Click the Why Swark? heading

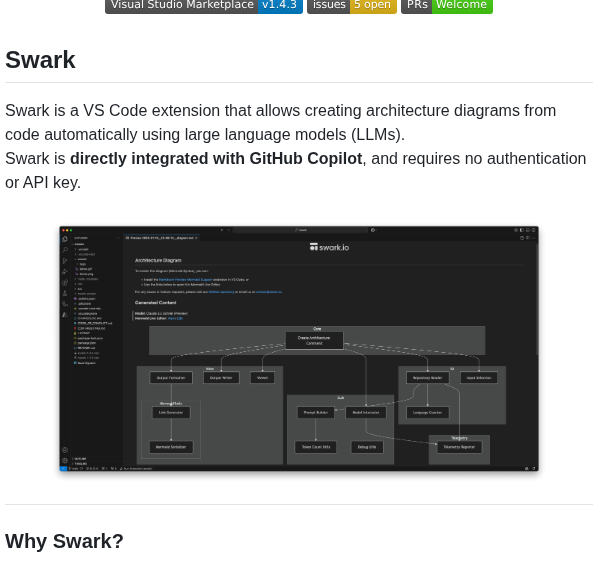tap(64, 541)
